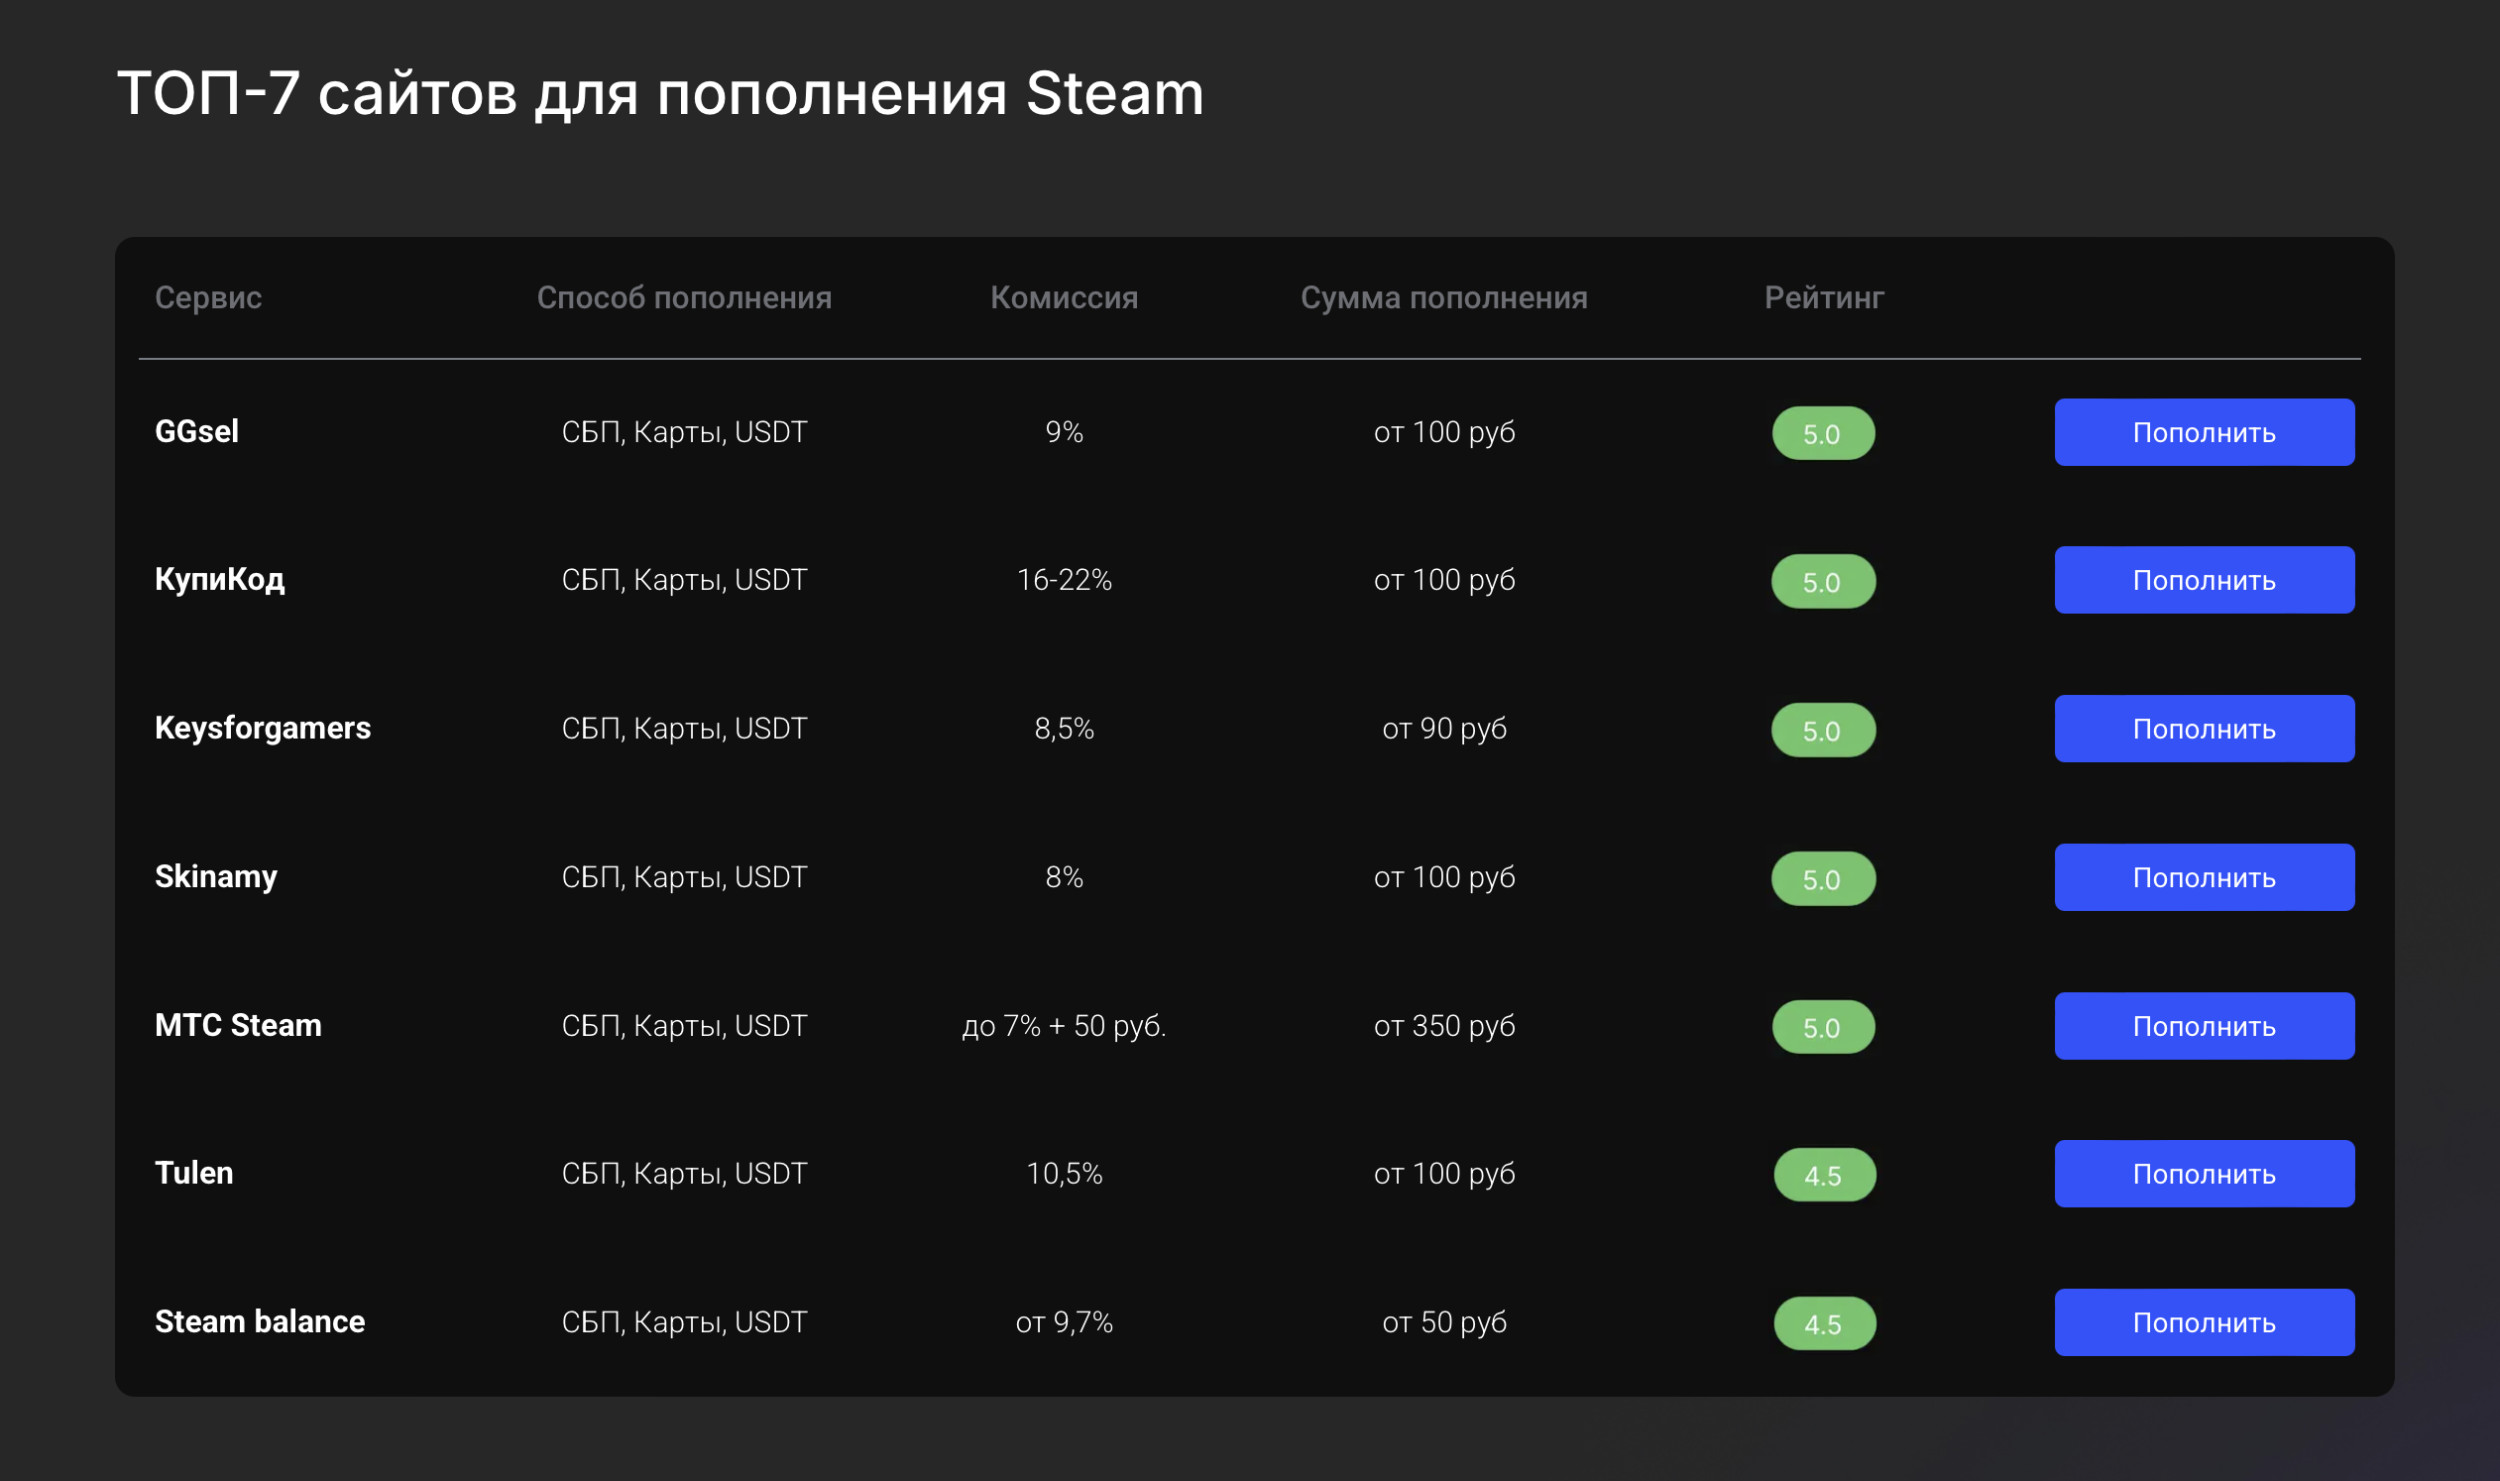Click Tulen's 4.5 rating badge

tap(1824, 1175)
